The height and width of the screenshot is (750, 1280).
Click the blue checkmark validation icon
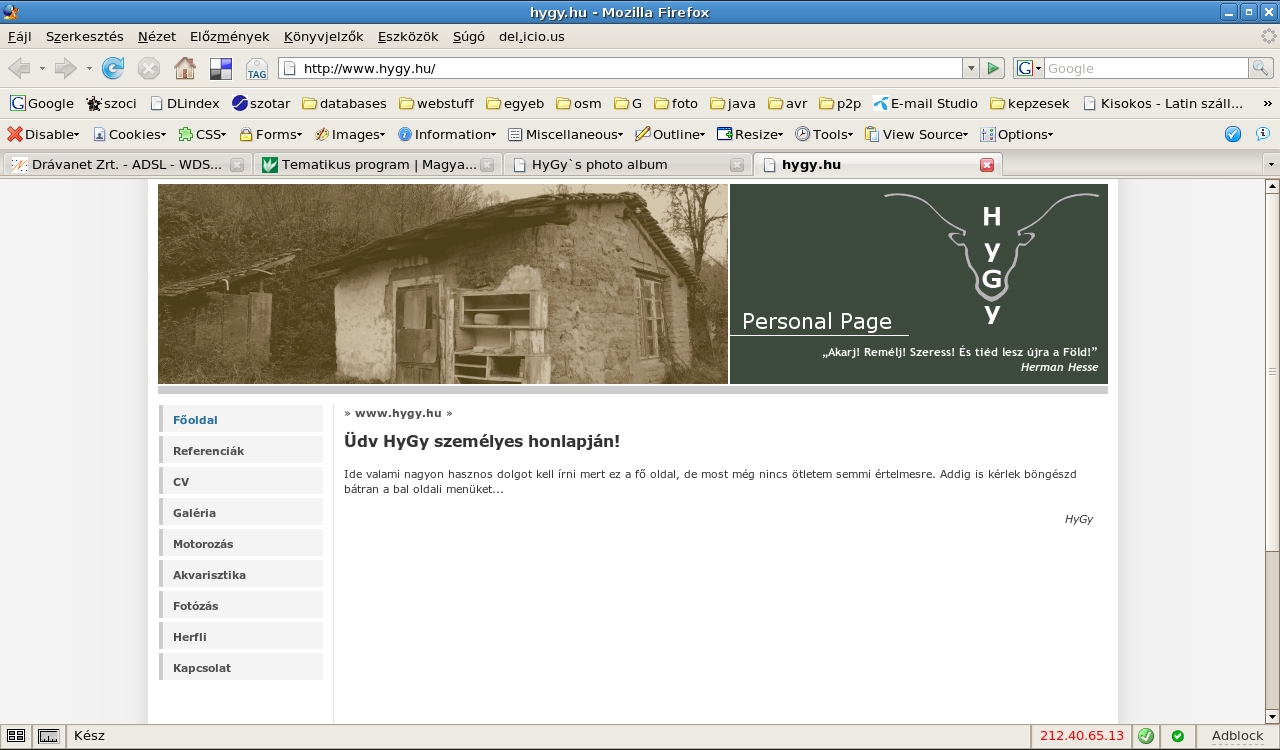point(1233,134)
